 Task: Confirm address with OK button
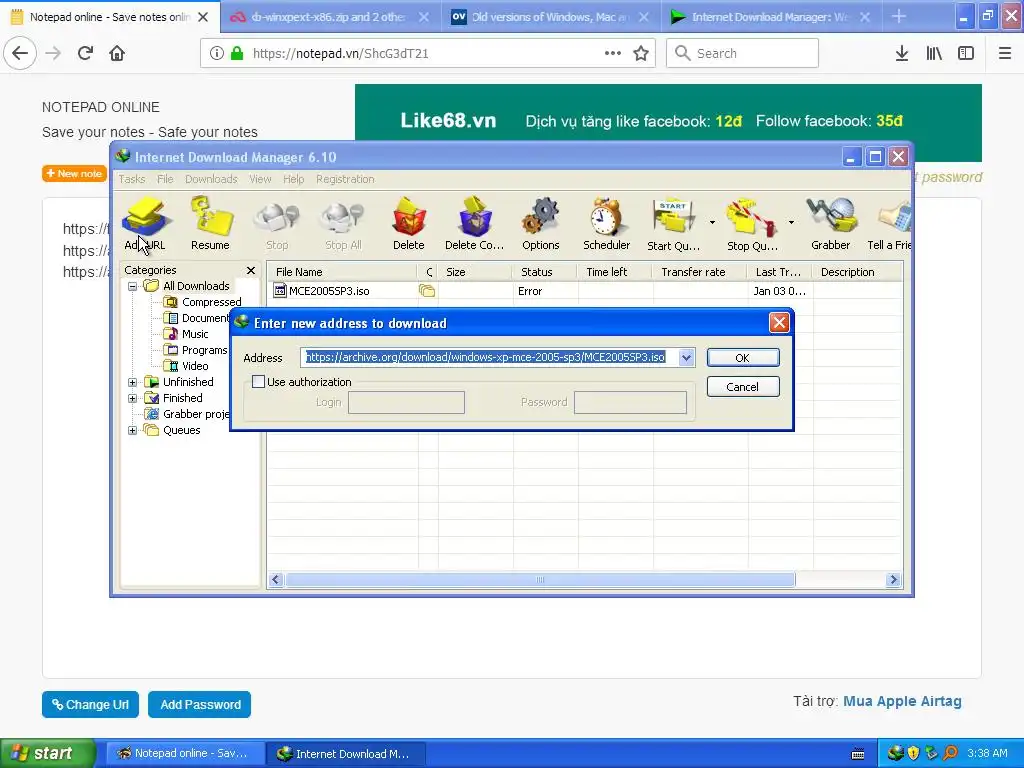tap(743, 358)
